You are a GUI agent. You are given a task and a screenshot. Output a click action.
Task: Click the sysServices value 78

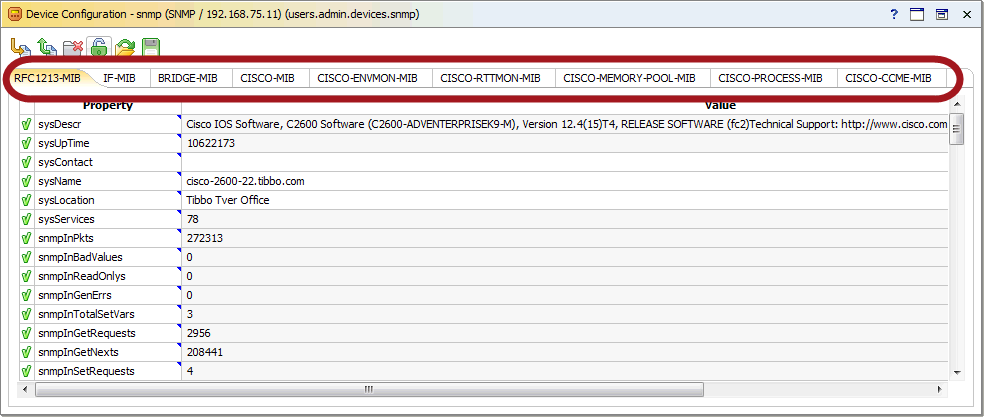(193, 219)
